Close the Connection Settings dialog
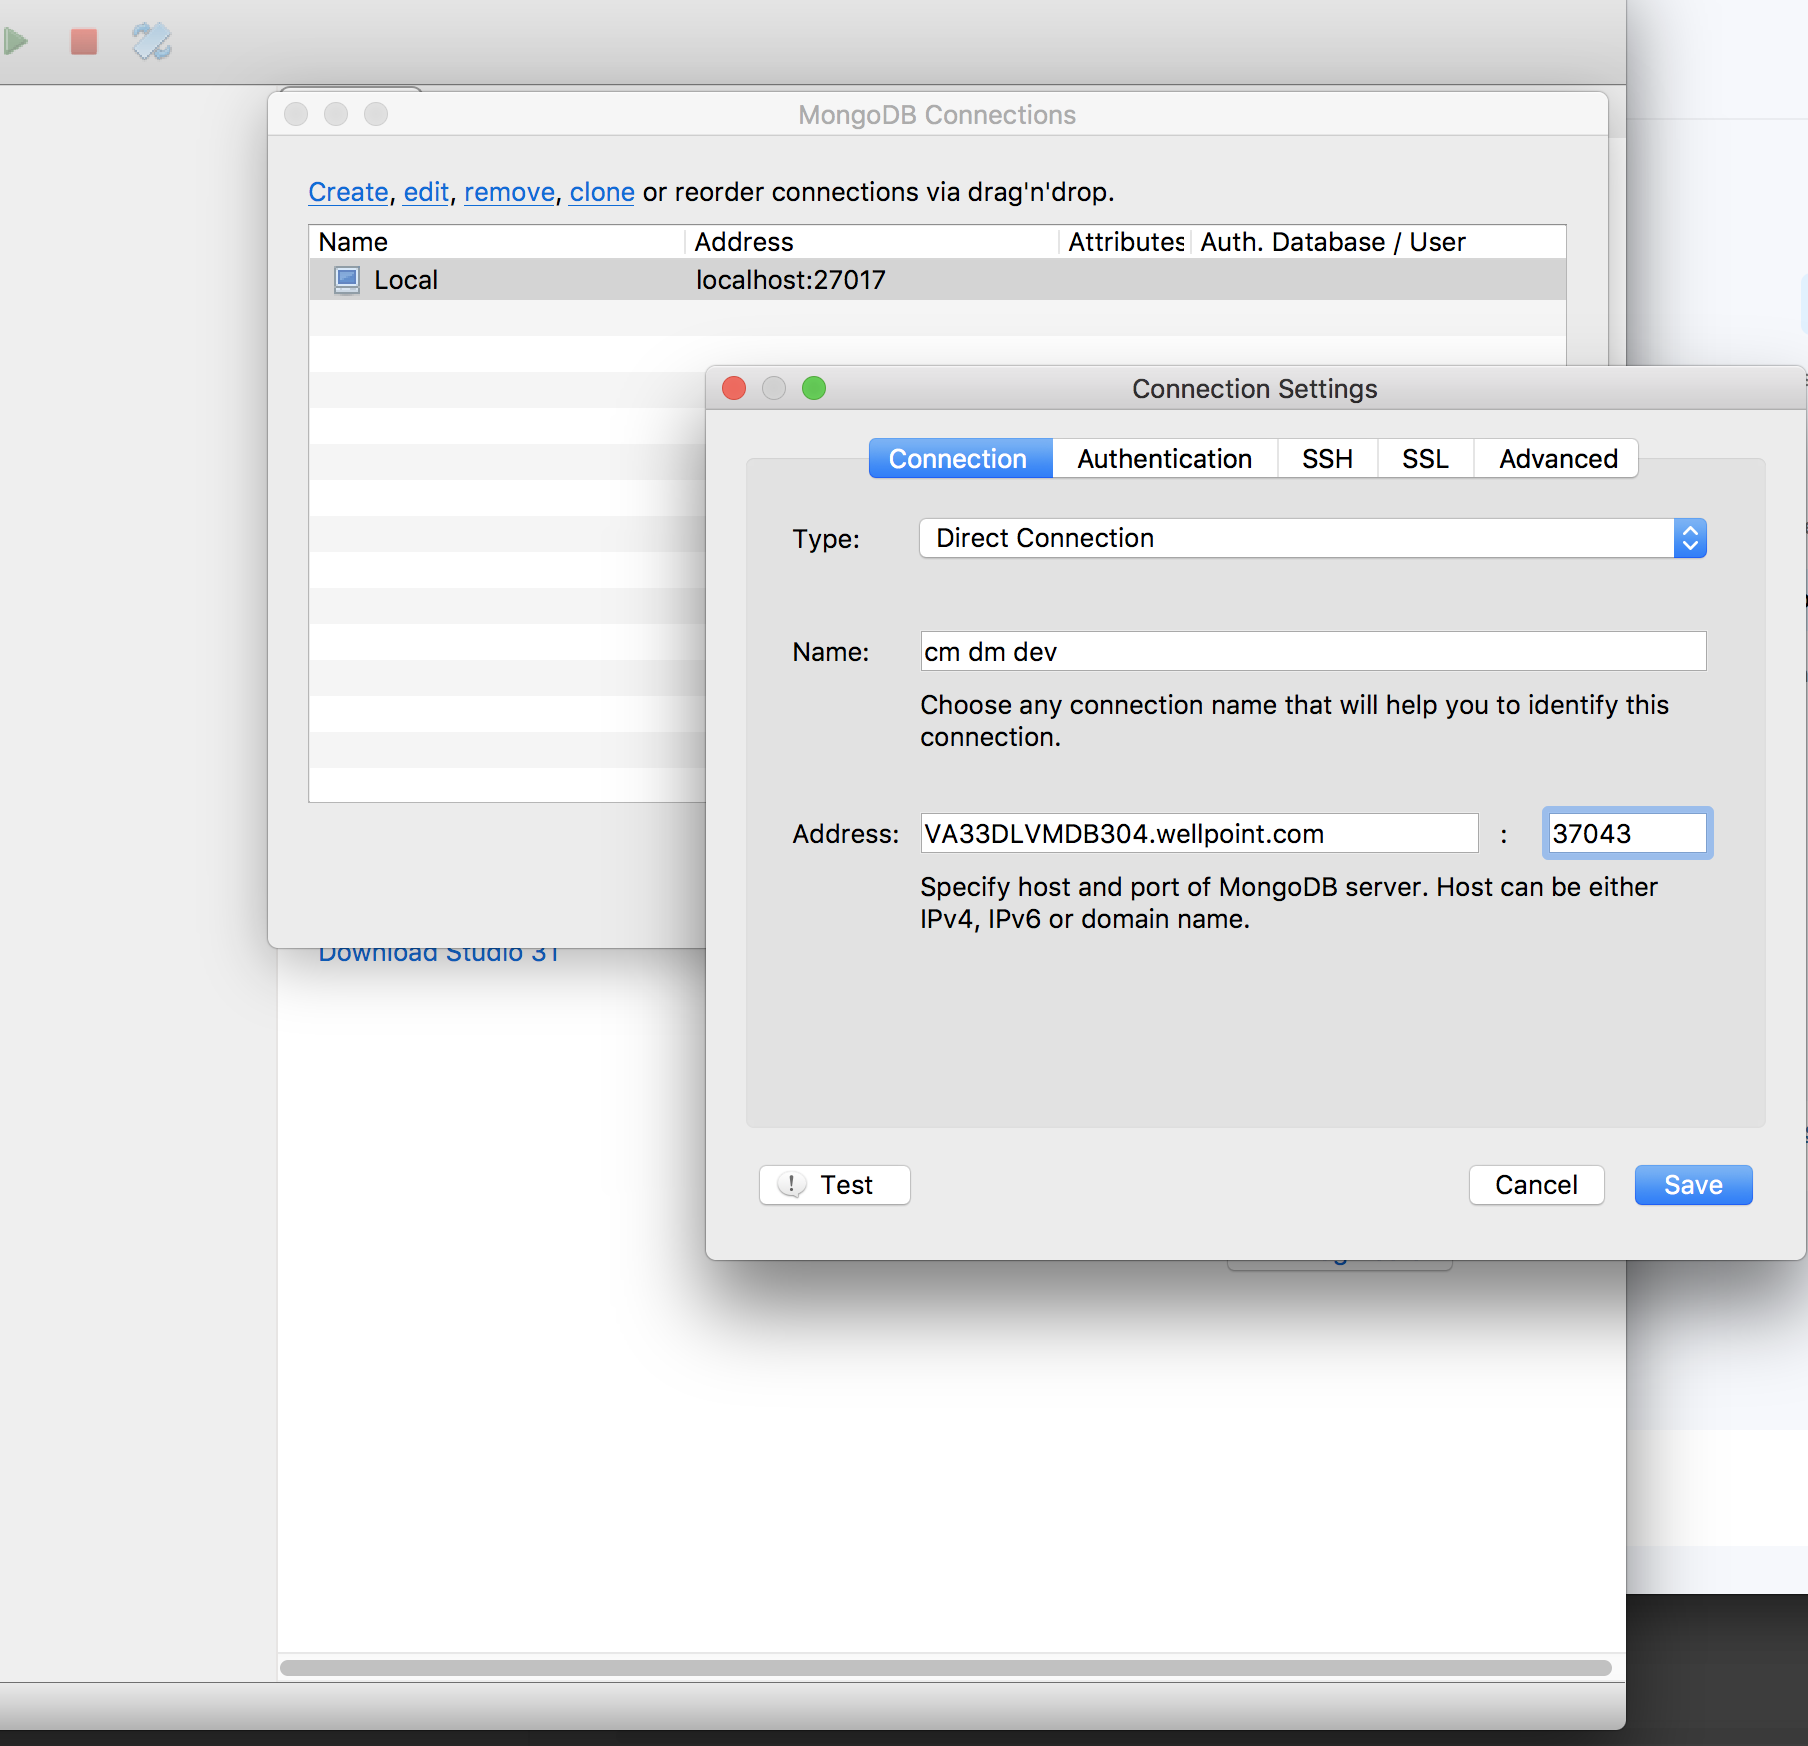 tap(734, 388)
